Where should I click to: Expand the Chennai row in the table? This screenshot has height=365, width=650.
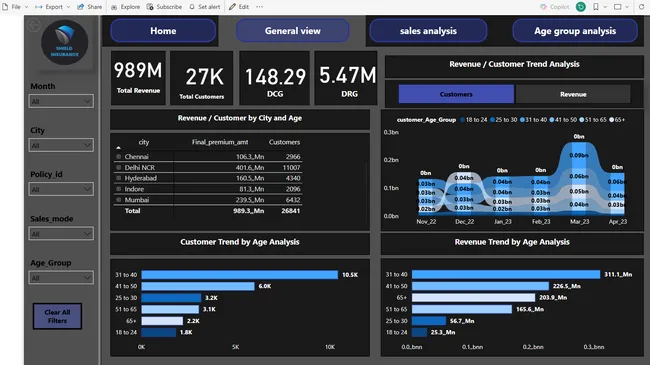119,156
